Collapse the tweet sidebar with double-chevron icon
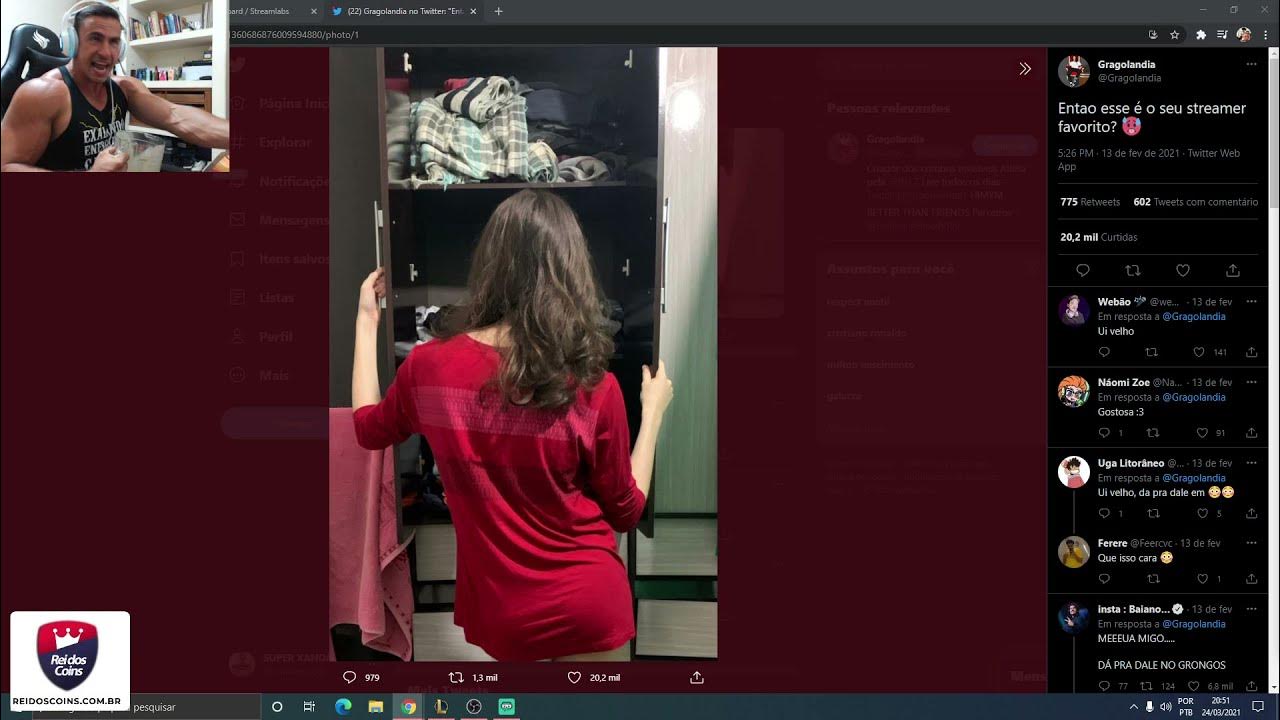Viewport: 1280px width, 720px height. [x=1025, y=69]
